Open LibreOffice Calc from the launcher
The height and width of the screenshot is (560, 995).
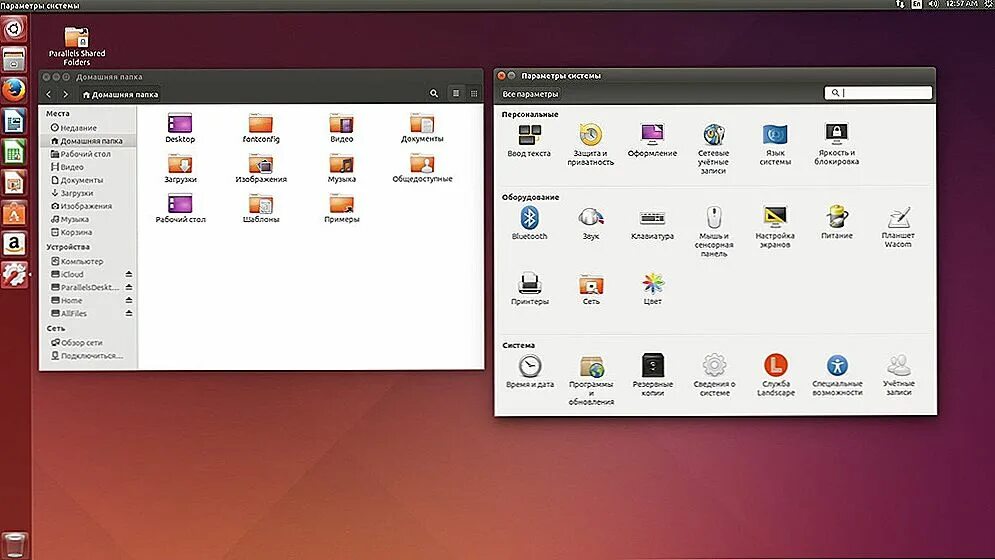coord(14,152)
